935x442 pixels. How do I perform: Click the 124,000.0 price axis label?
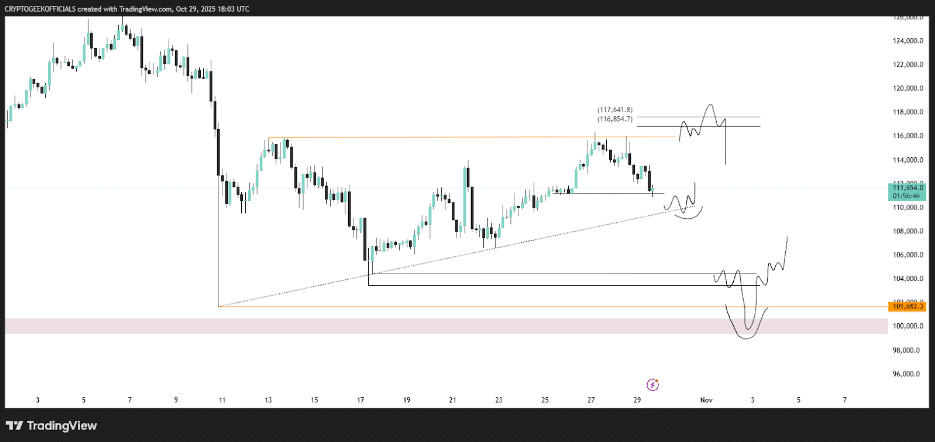[x=908, y=41]
